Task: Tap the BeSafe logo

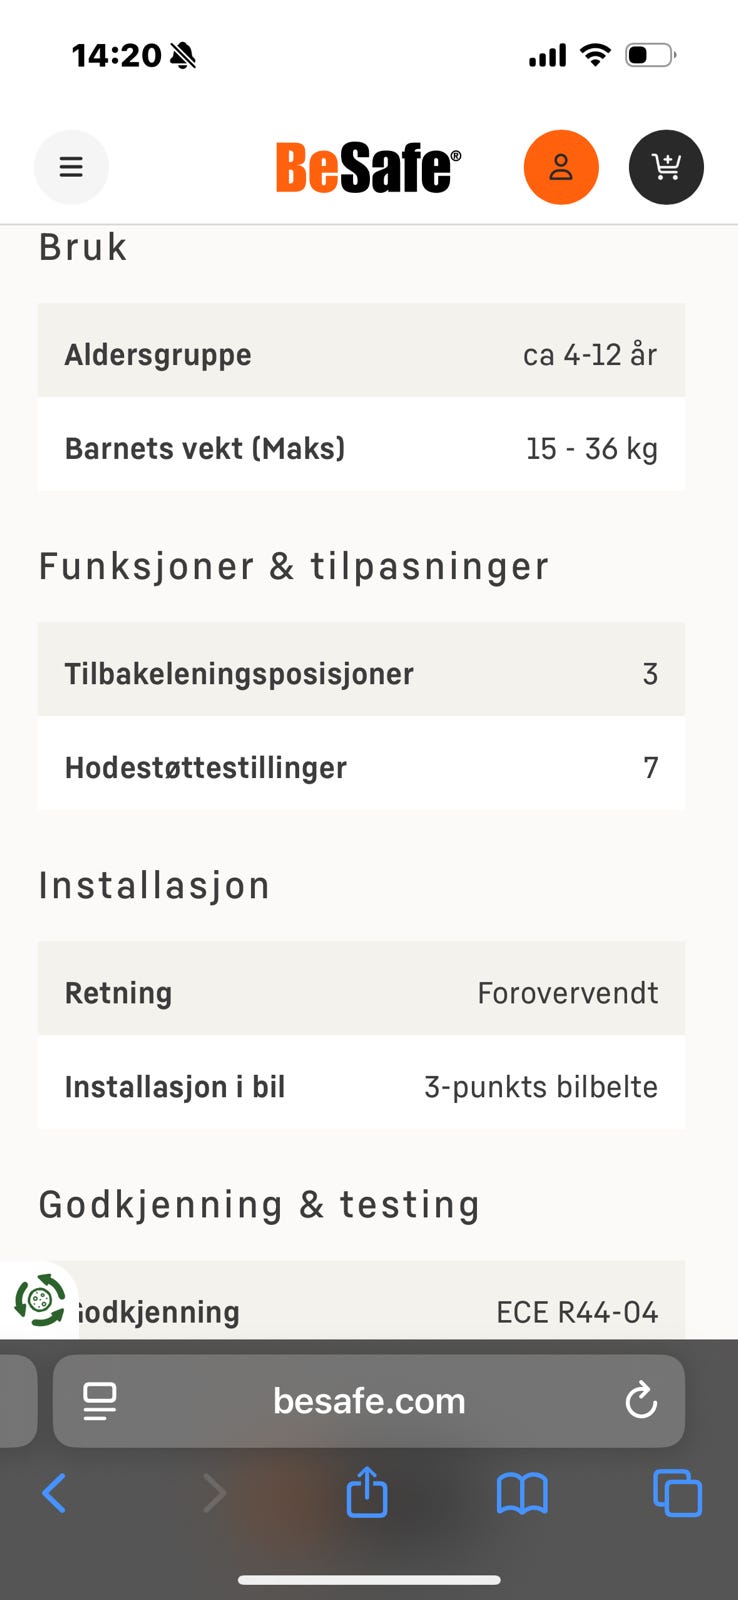Action: coord(367,167)
